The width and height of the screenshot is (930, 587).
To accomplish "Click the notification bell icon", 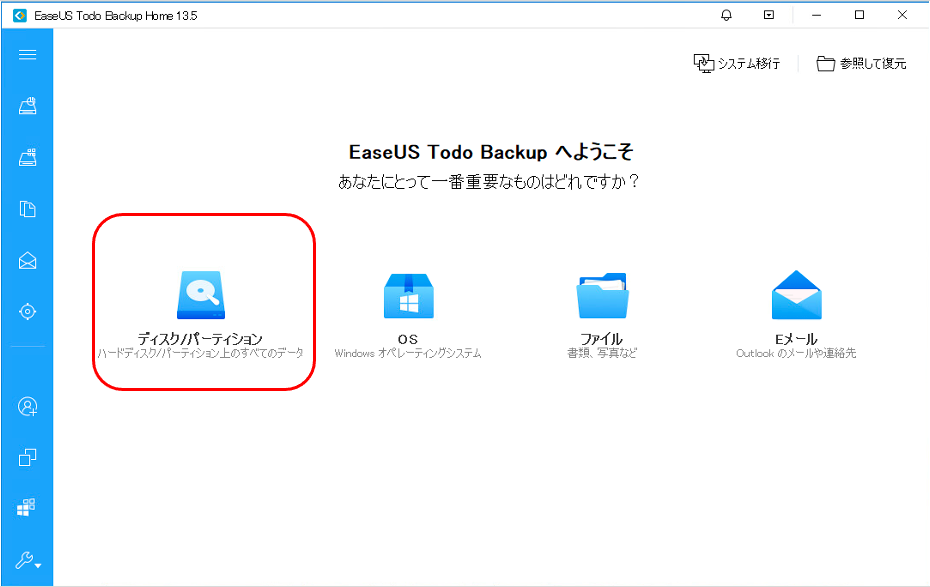I will pos(726,15).
